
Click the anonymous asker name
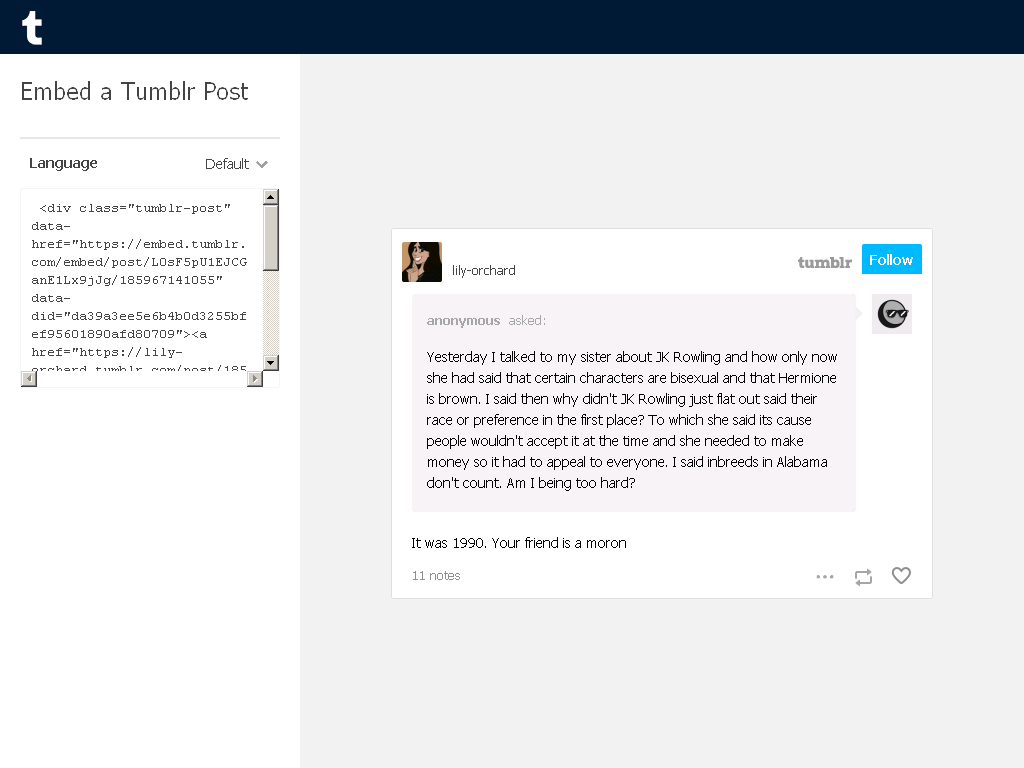[x=463, y=321]
